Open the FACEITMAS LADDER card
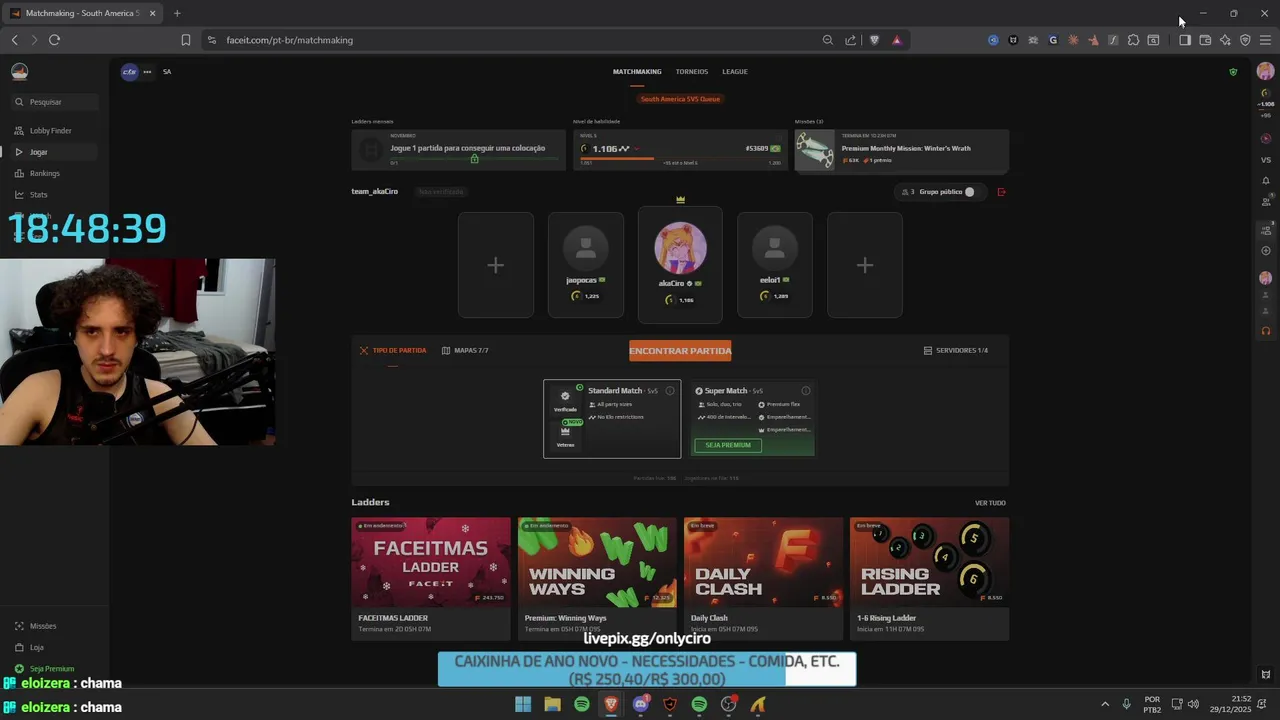 430,578
